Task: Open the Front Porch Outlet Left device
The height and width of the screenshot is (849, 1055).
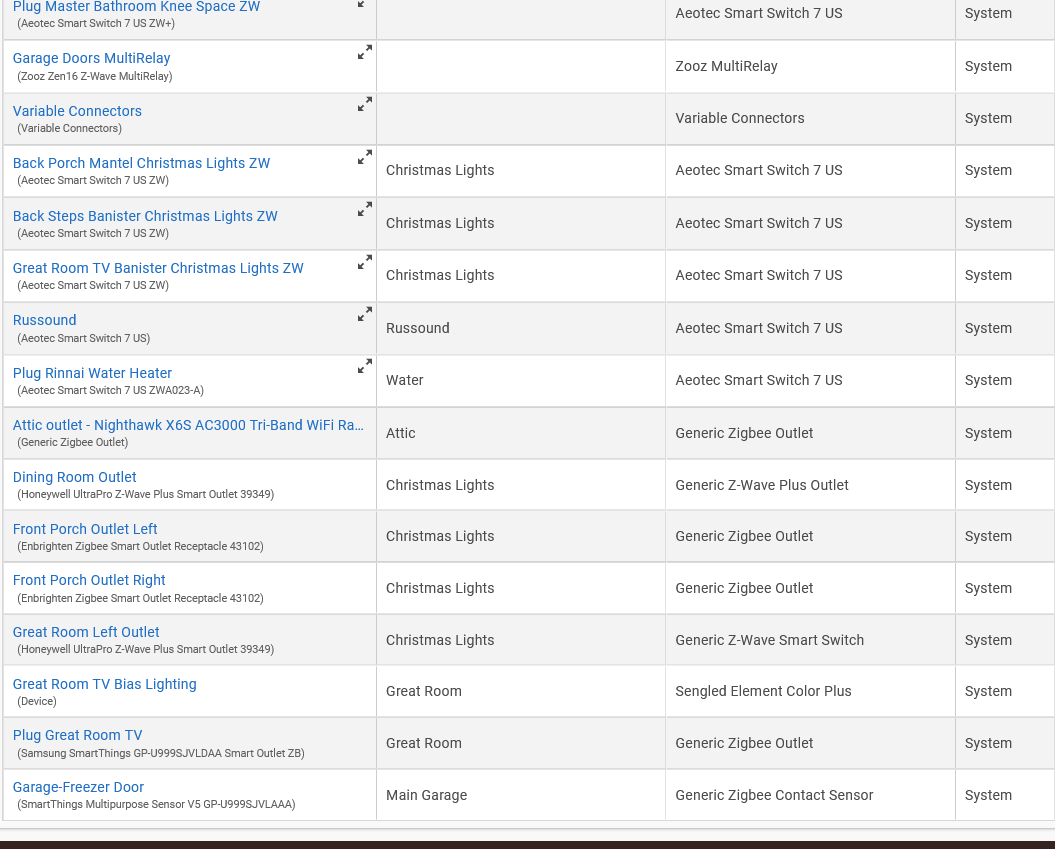Action: pos(85,529)
